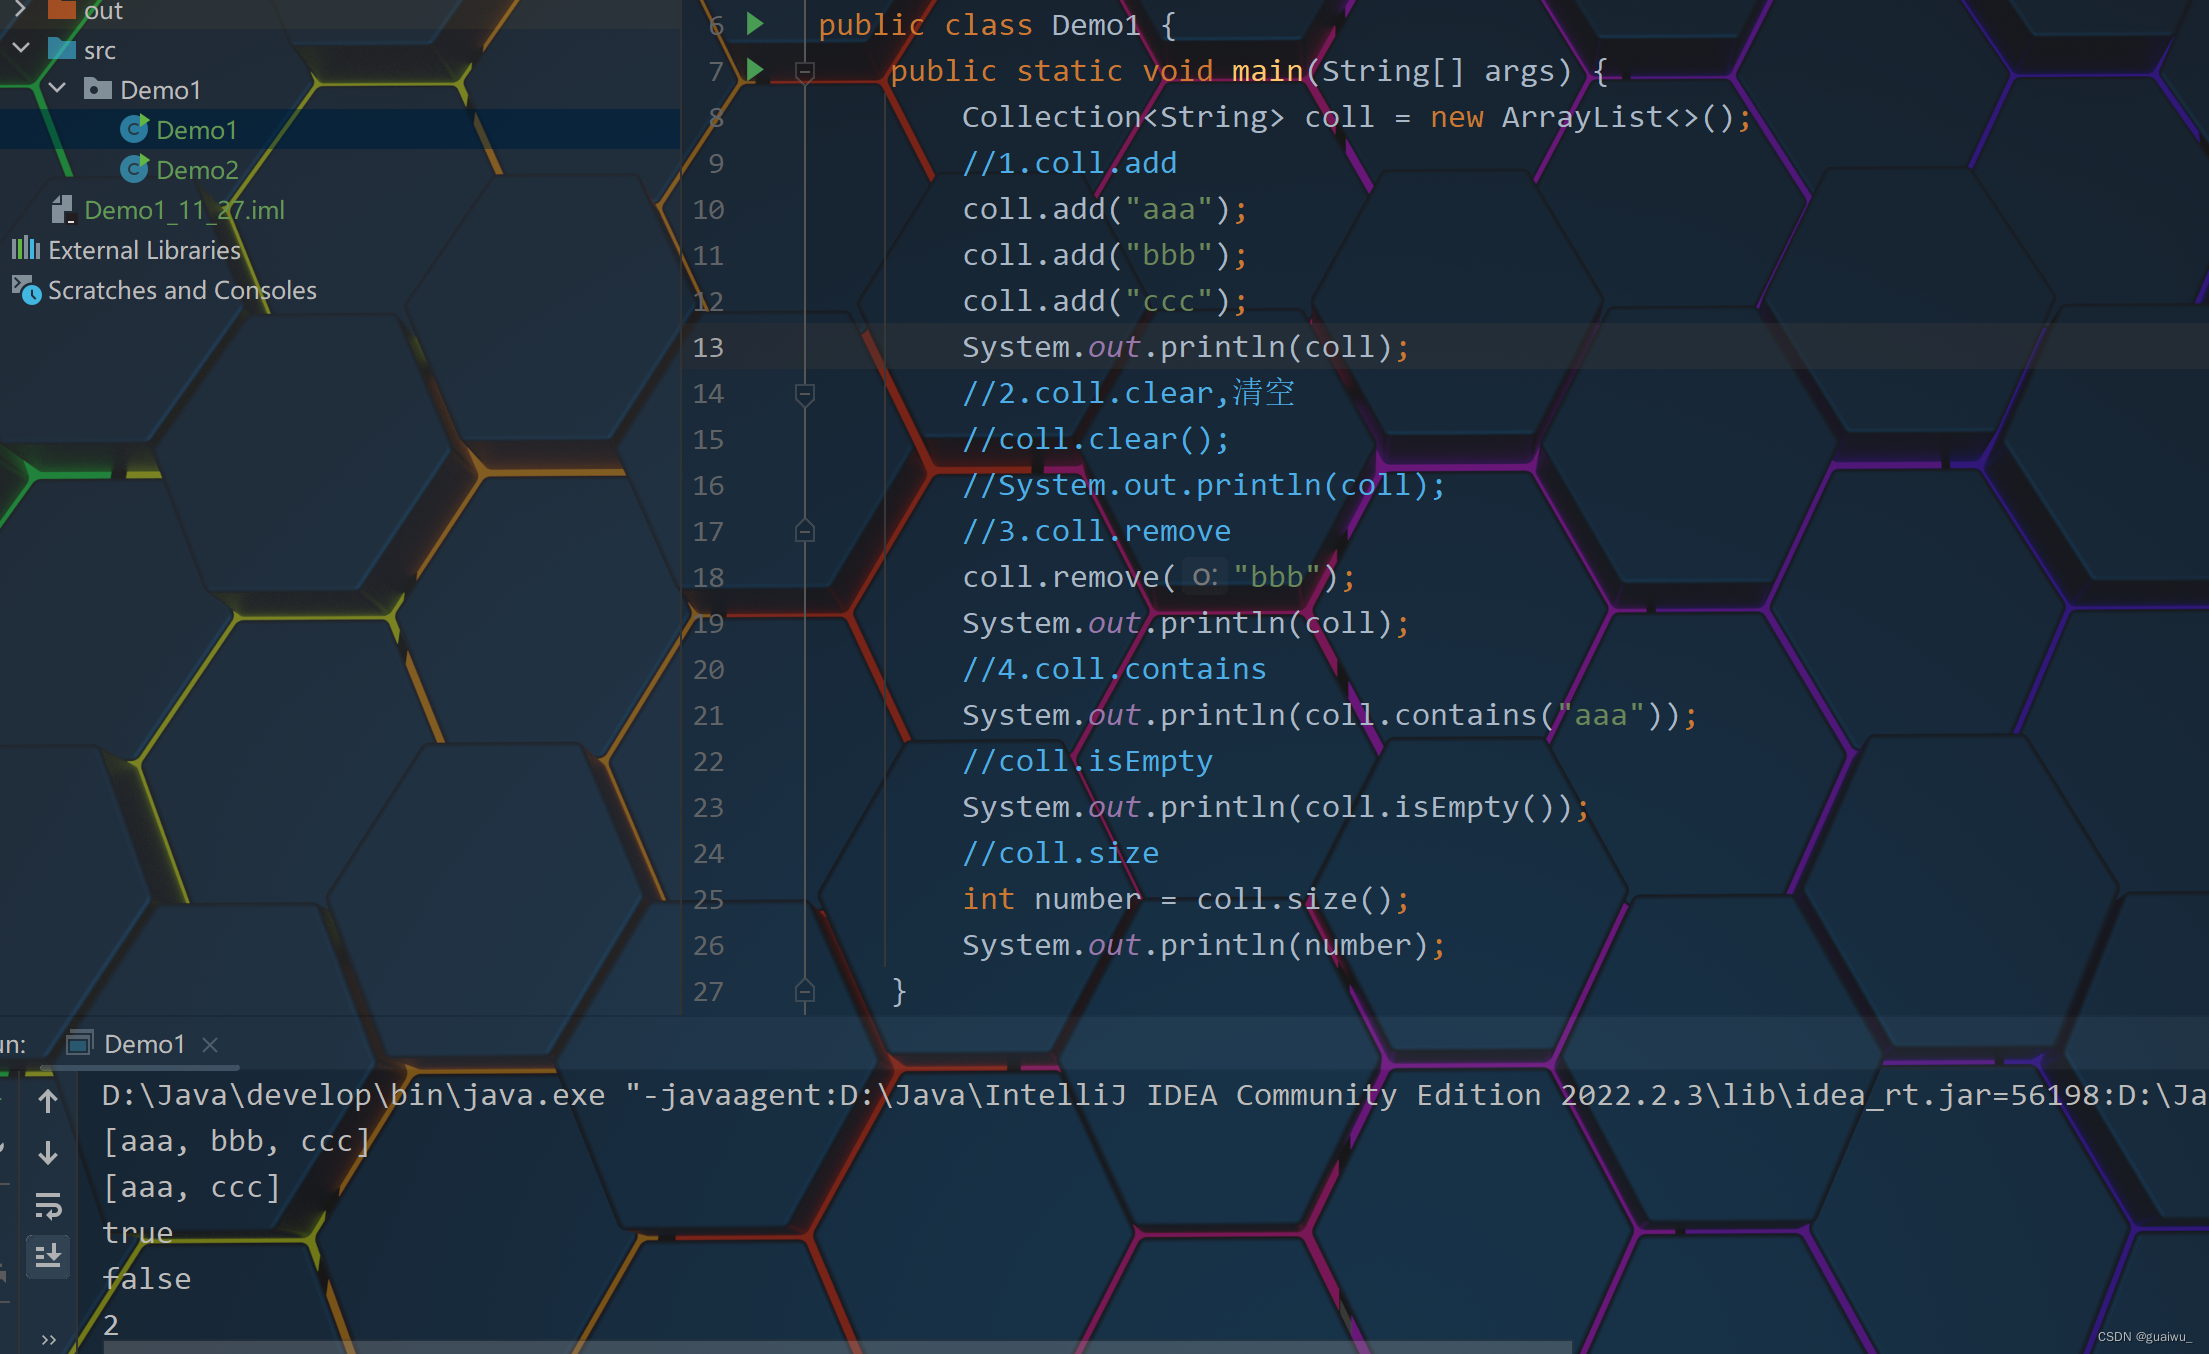Image resolution: width=2209 pixels, height=1354 pixels.
Task: Click the down arrow in the console toolbar
Action: click(x=48, y=1153)
